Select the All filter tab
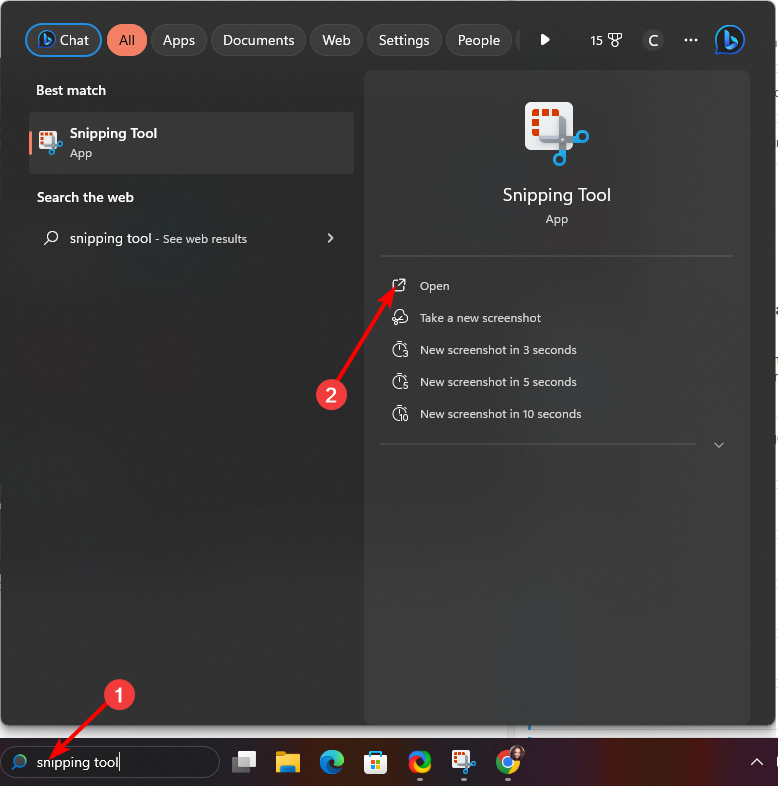Image resolution: width=778 pixels, height=786 pixels. [x=127, y=40]
